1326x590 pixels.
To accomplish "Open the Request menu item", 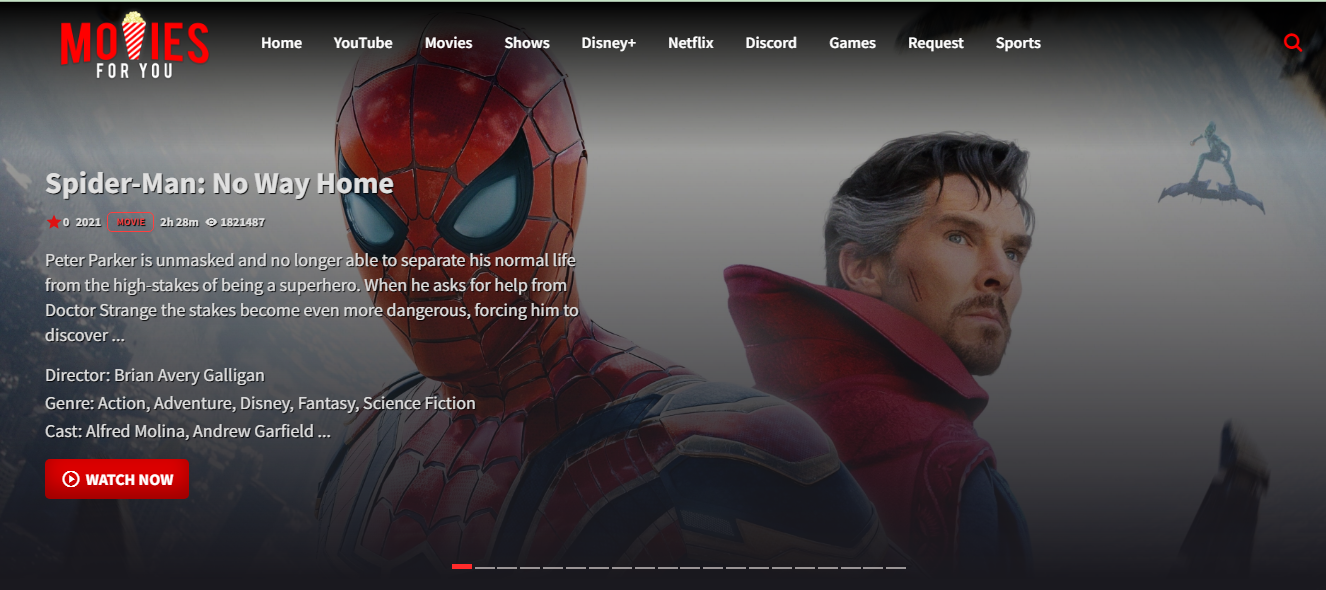I will (x=936, y=43).
